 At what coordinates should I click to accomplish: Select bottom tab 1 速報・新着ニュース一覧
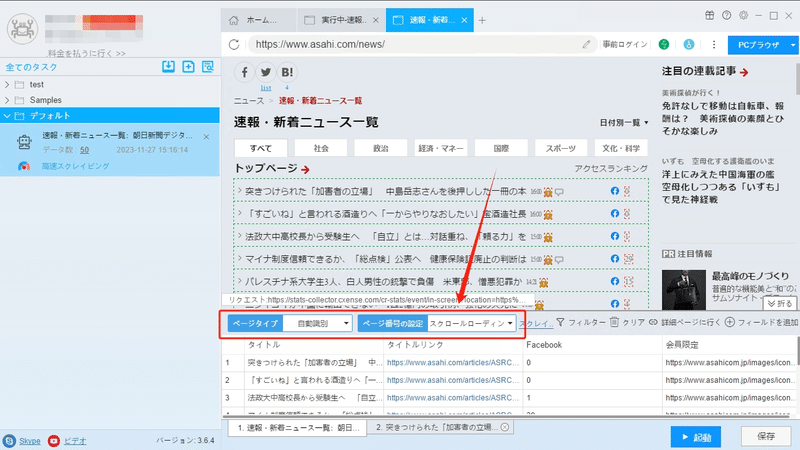coord(298,428)
